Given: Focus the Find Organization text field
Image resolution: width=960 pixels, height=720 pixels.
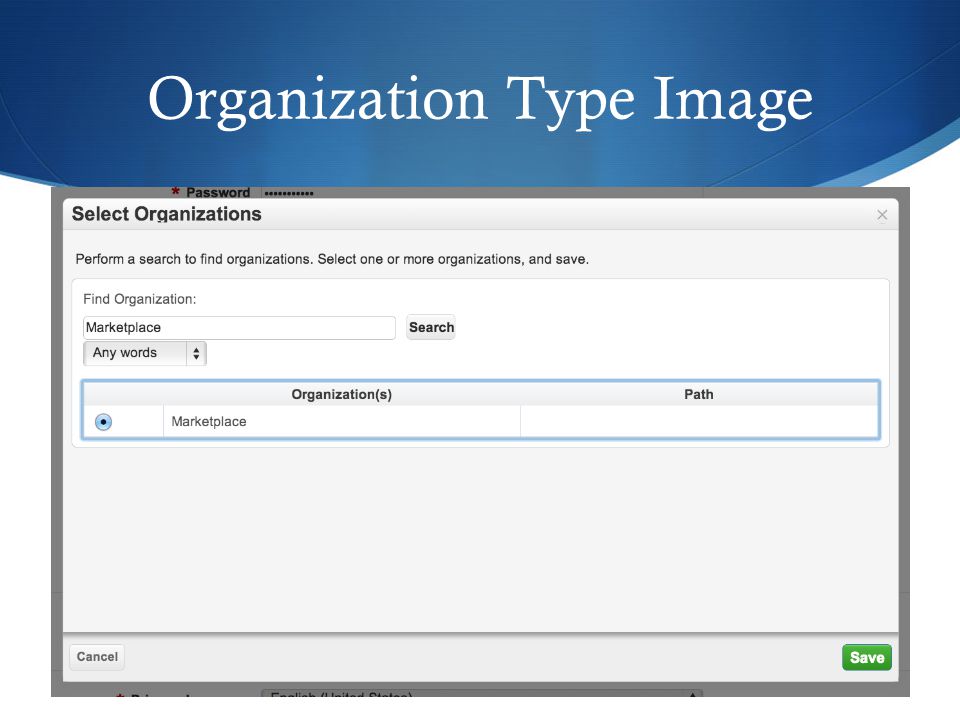Looking at the screenshot, I should (x=239, y=328).
